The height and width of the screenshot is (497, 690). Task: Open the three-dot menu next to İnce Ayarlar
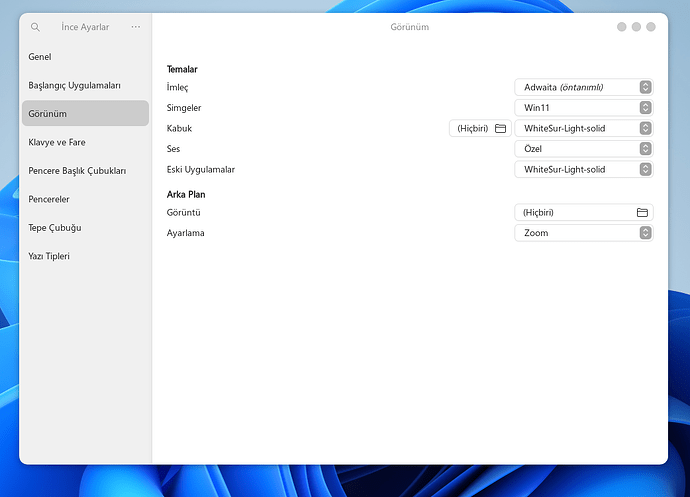pyautogui.click(x=136, y=27)
